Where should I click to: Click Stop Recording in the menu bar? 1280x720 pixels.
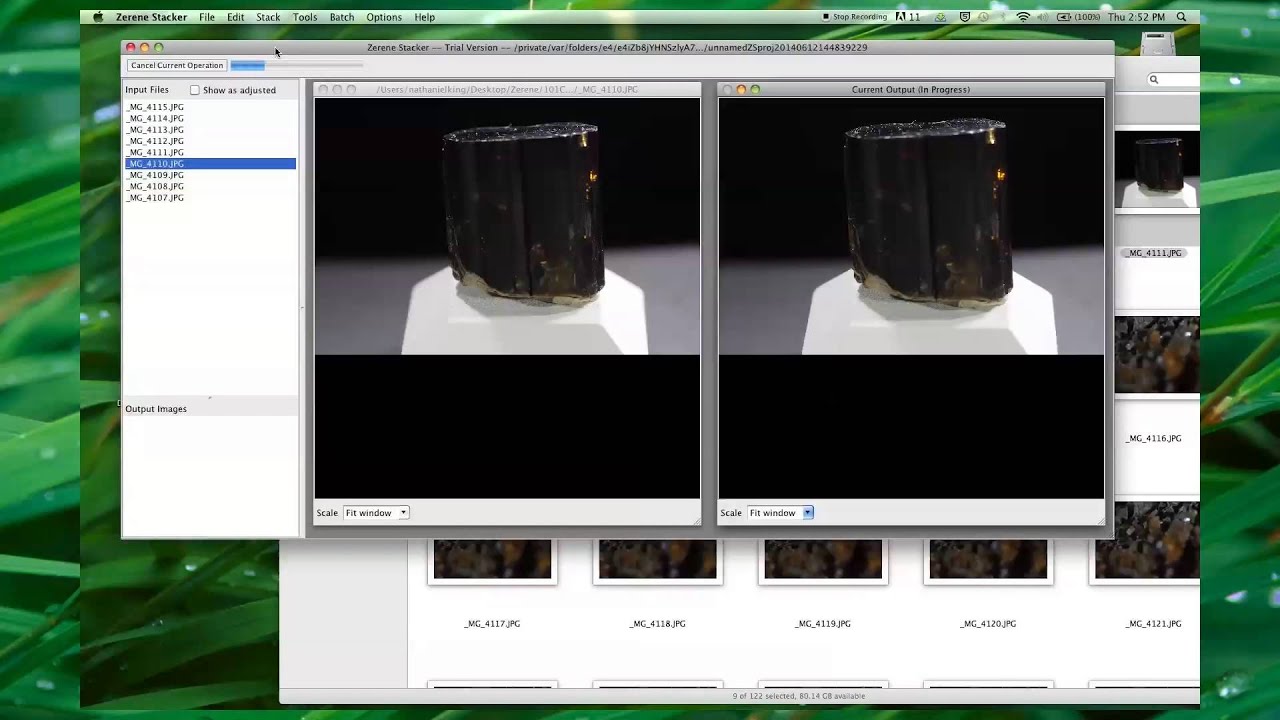(x=854, y=17)
